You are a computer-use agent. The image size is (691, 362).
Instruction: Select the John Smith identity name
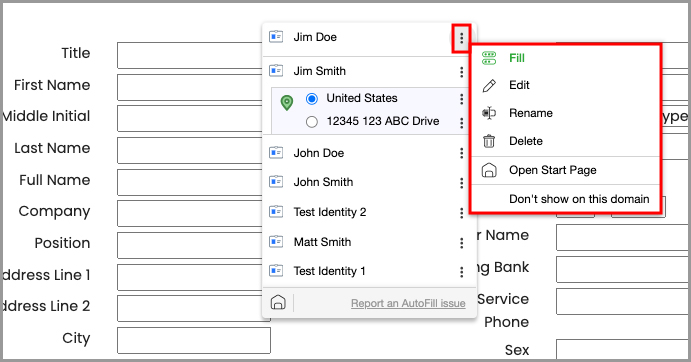point(323,182)
